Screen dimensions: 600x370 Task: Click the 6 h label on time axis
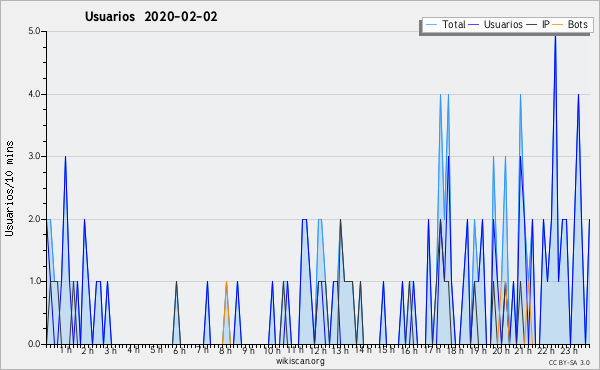179,351
